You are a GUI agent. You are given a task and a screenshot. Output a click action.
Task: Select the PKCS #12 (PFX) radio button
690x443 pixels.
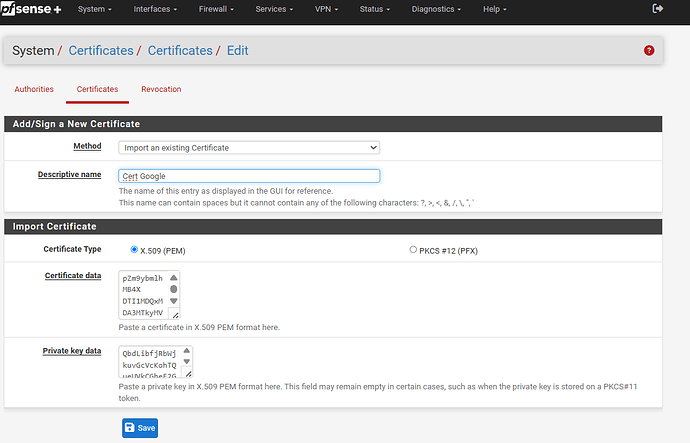413,249
